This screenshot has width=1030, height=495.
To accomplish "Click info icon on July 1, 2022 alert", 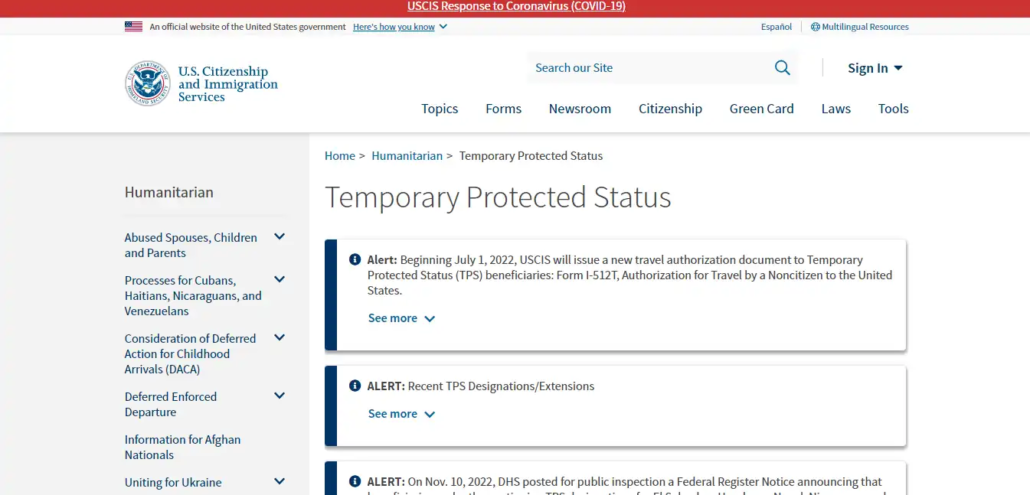I will [x=355, y=259].
